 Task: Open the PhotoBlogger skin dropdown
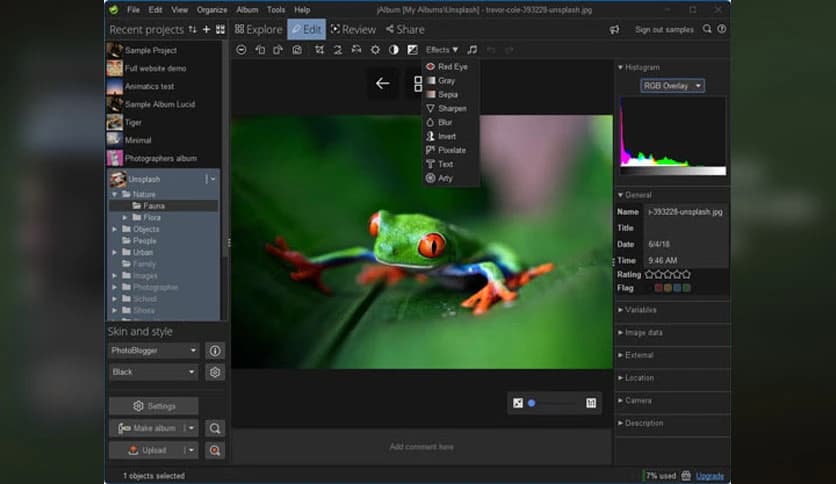pos(154,351)
